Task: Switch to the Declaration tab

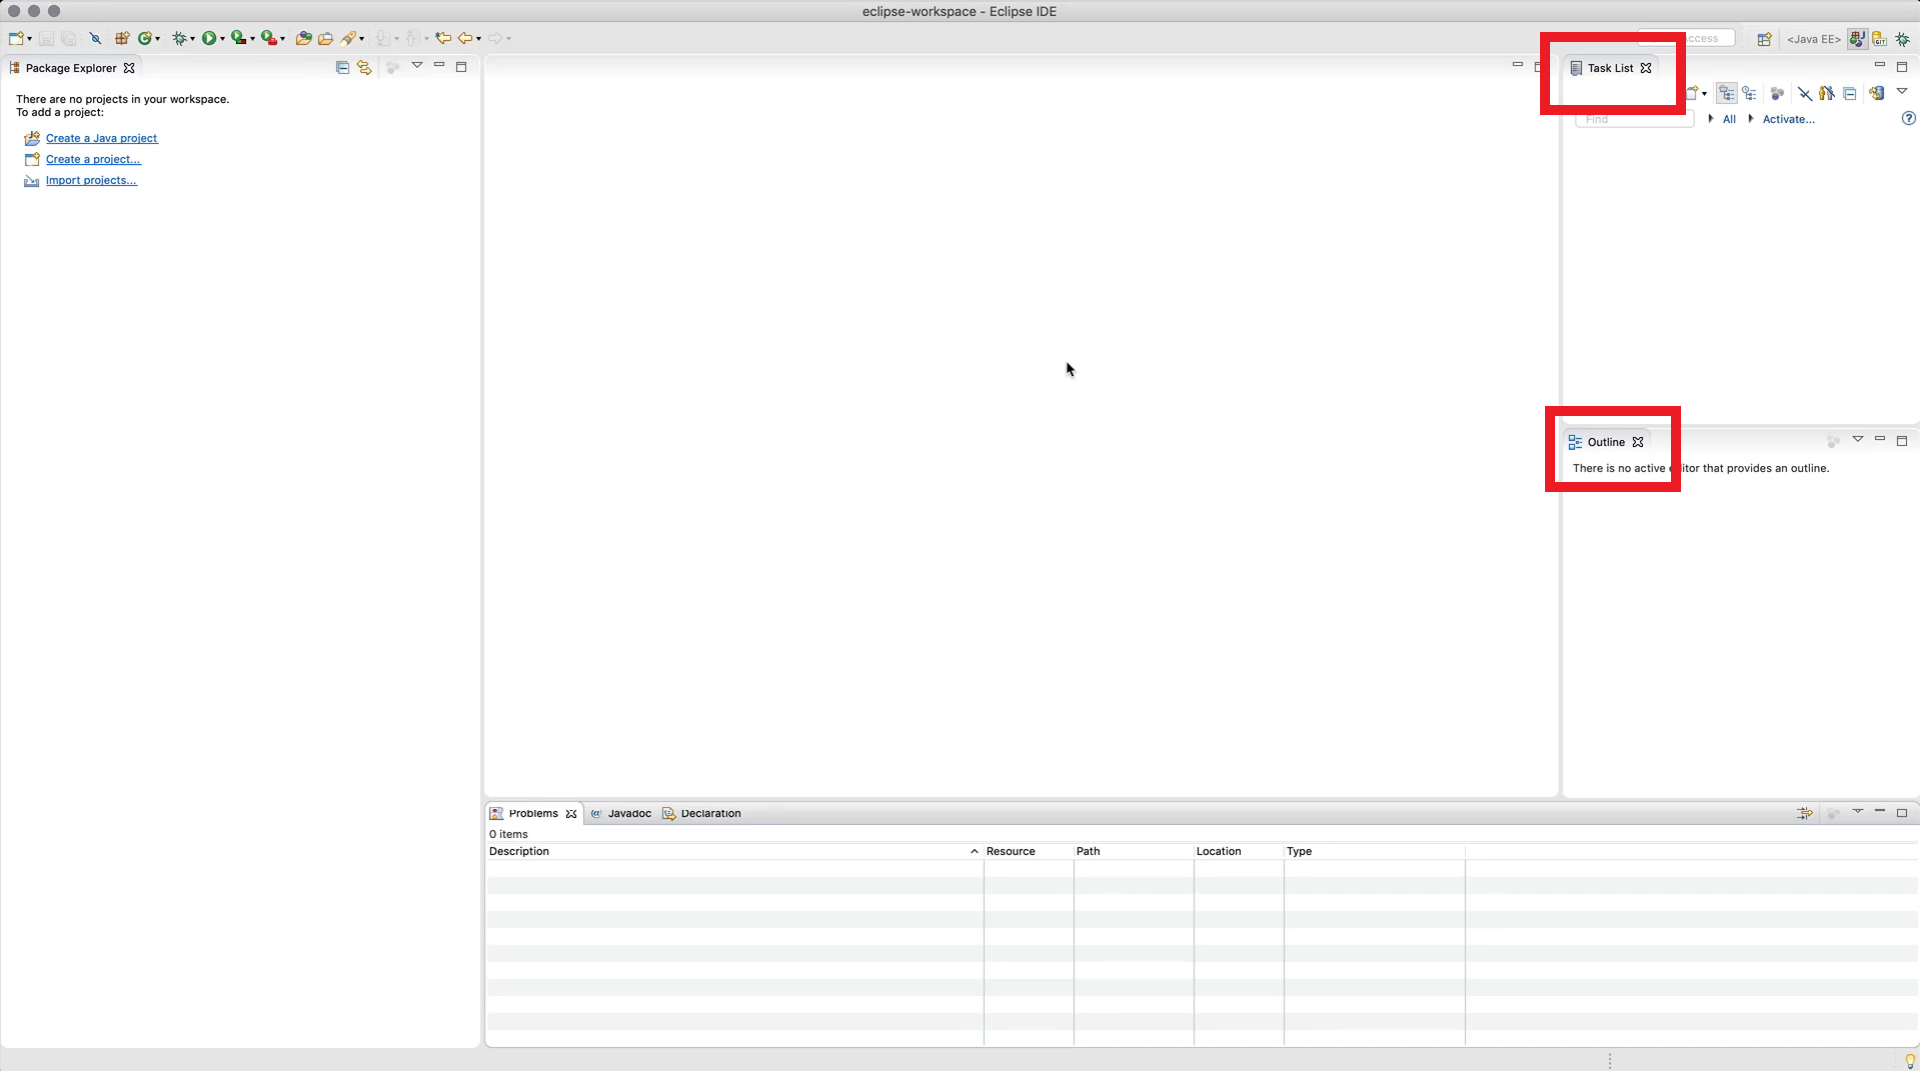Action: (702, 813)
